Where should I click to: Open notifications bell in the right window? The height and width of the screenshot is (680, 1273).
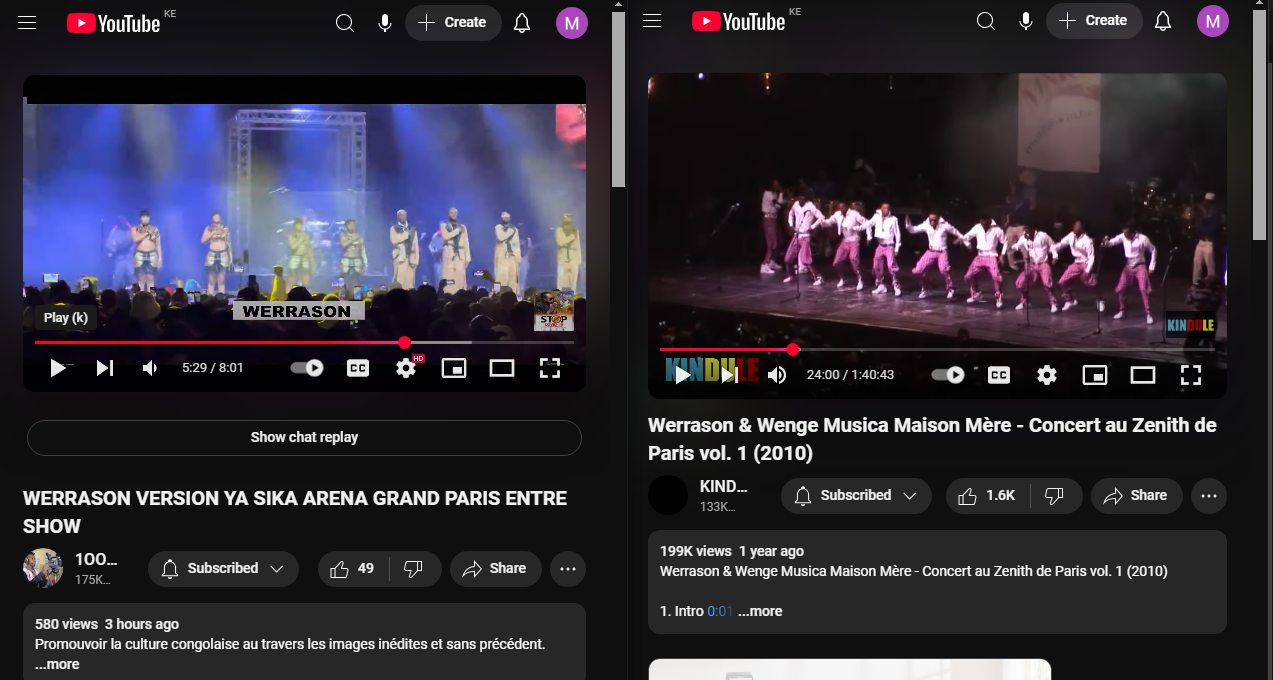point(1163,20)
